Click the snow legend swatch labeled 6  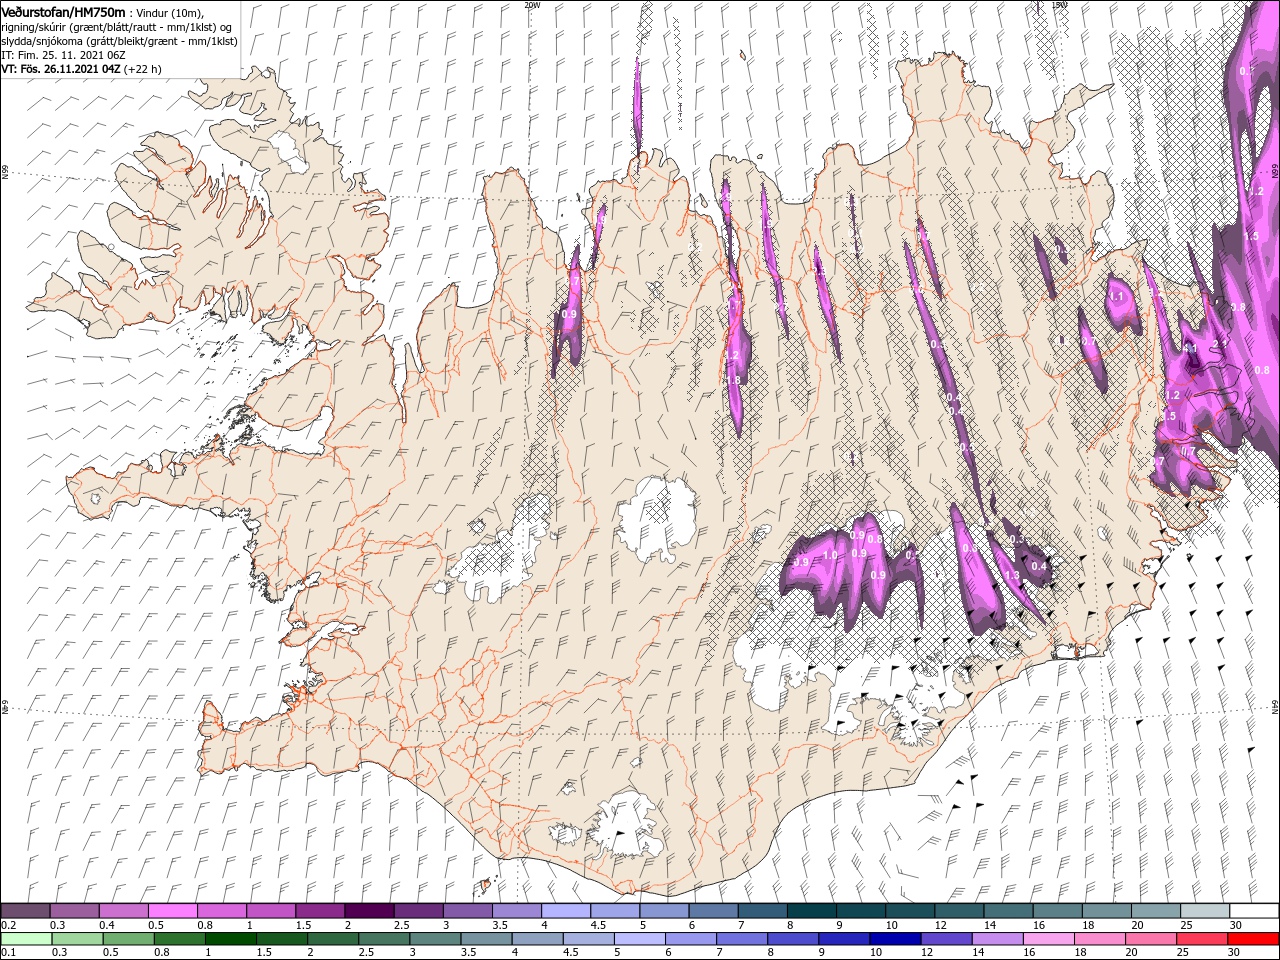713,911
